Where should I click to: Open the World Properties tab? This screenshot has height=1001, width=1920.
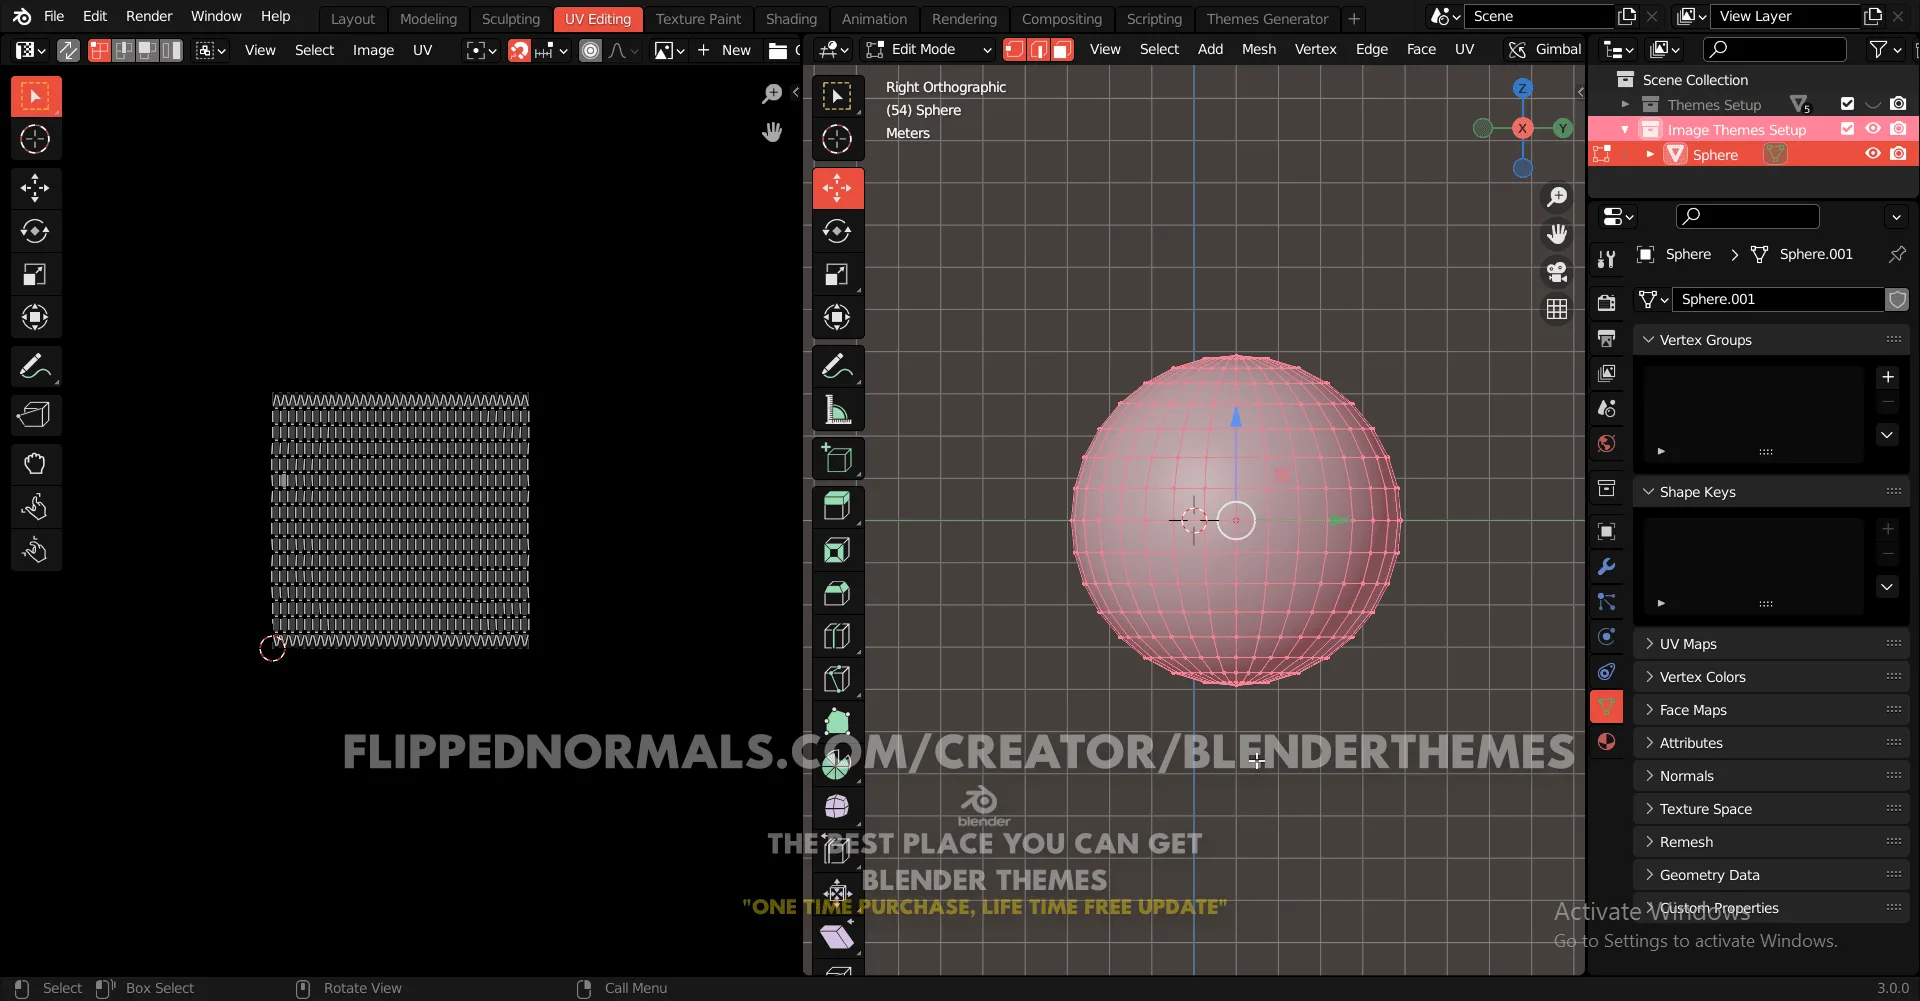[x=1606, y=443]
